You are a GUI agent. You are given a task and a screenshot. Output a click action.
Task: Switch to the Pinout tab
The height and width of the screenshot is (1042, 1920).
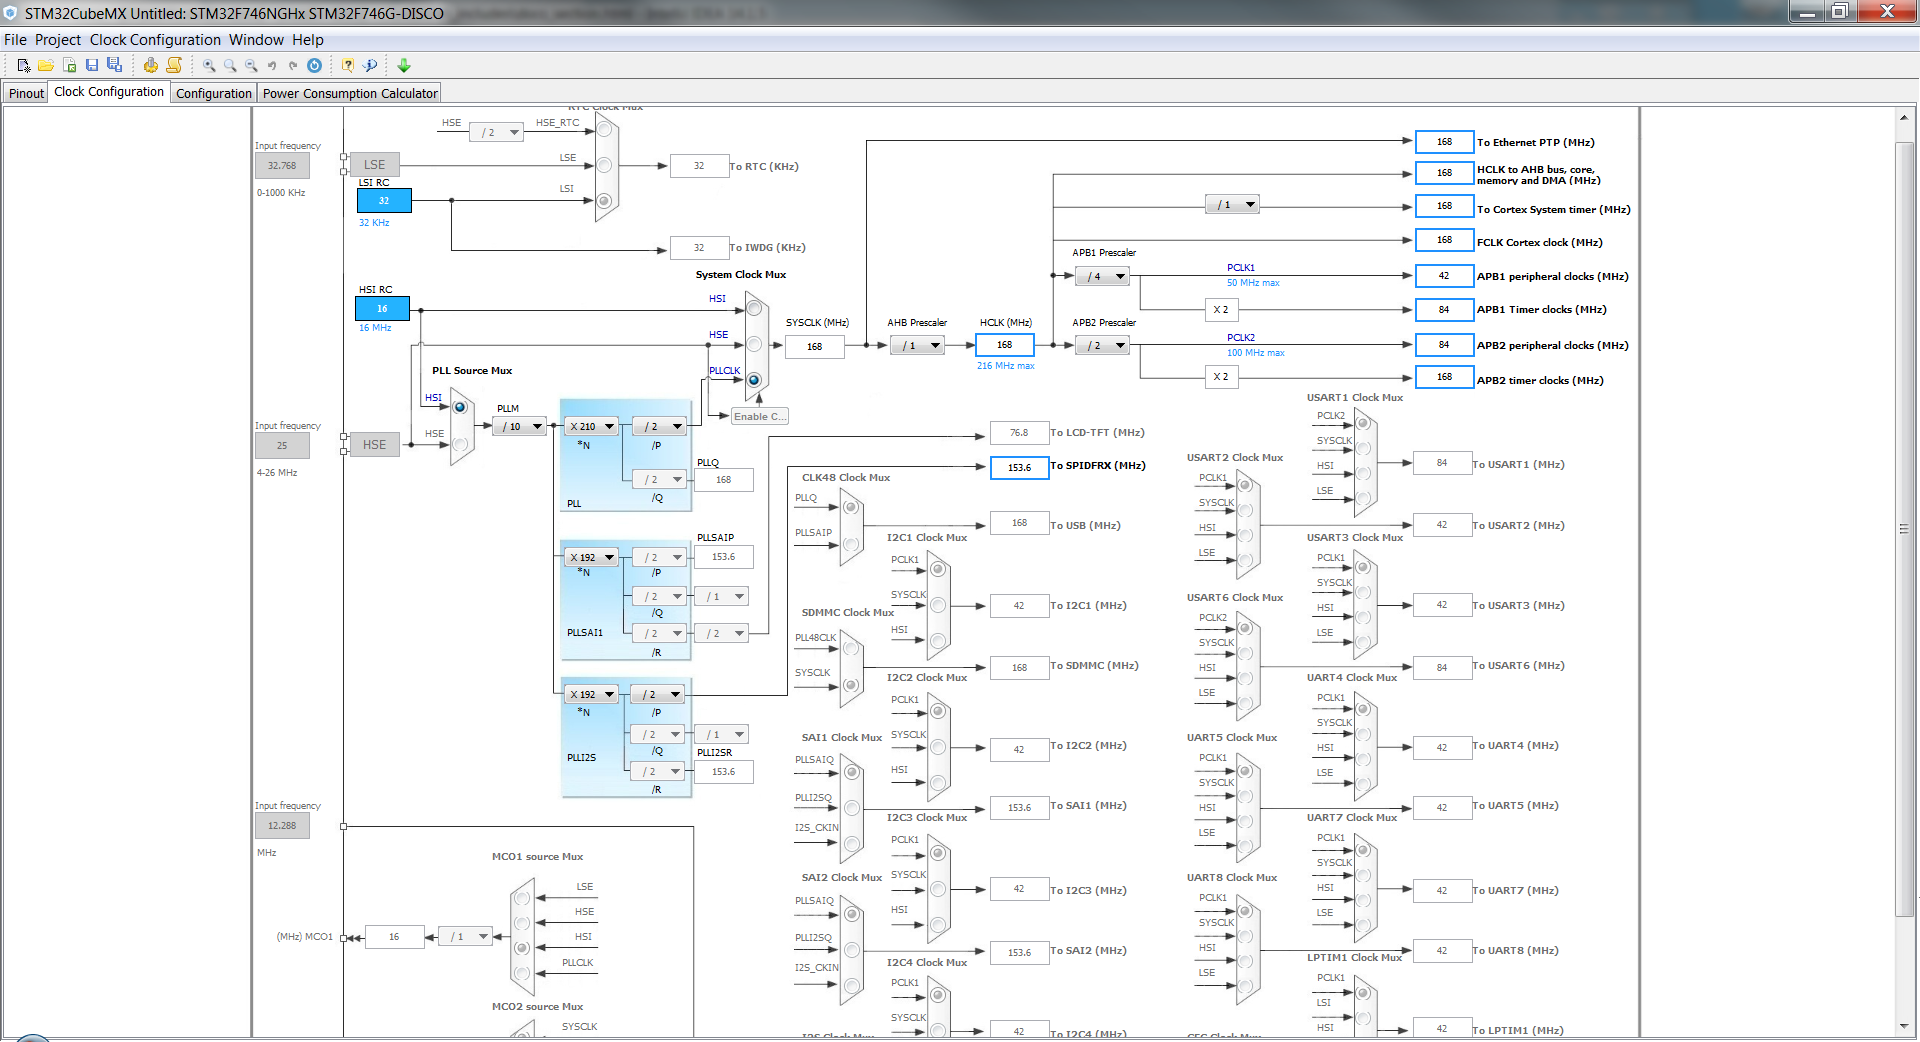coord(26,93)
